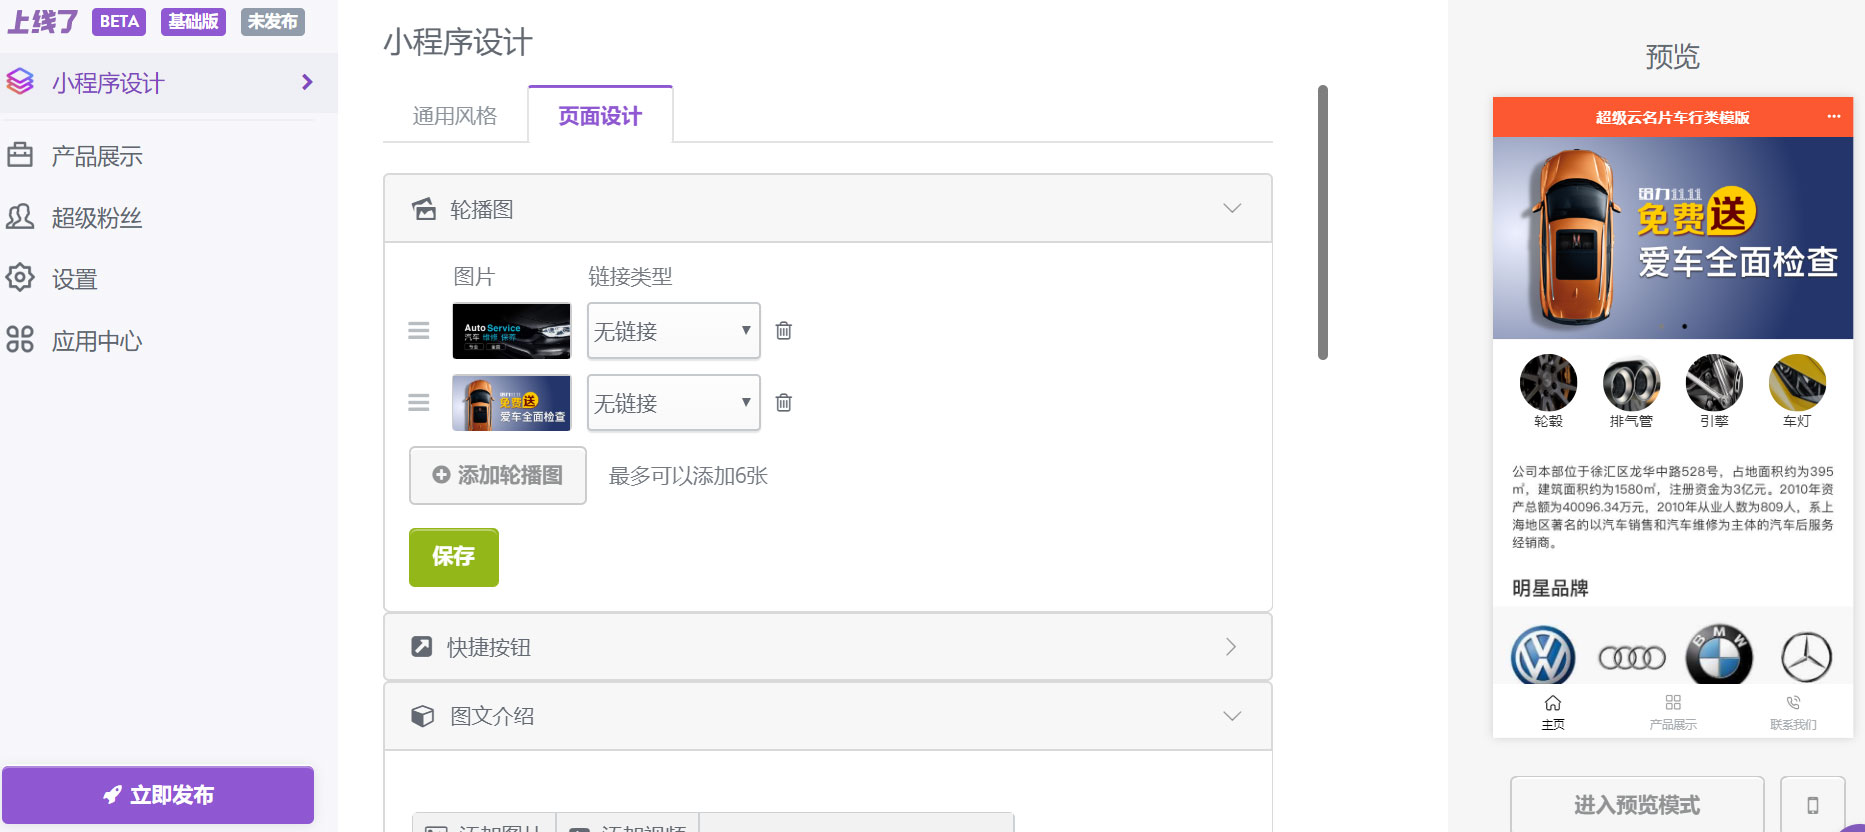Click the mobile device icon button
The height and width of the screenshot is (832, 1865).
[1812, 805]
